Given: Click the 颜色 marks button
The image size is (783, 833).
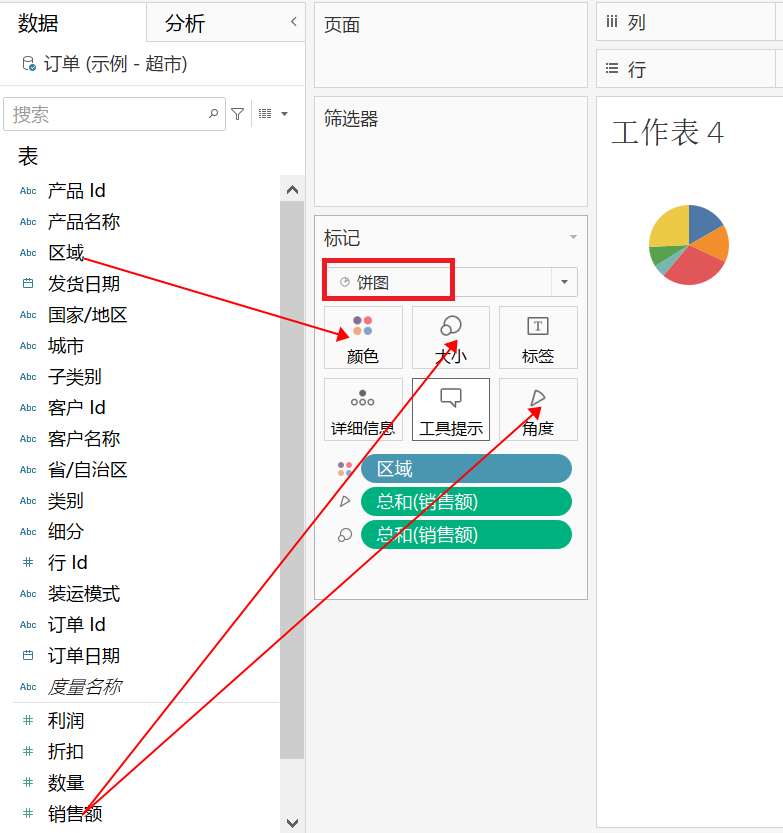Looking at the screenshot, I should tap(363, 338).
